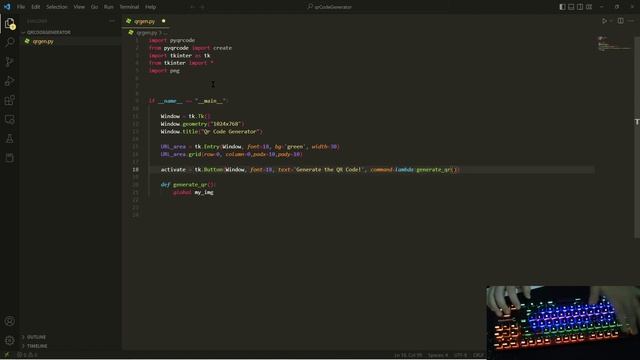This screenshot has height=360, width=640.
Task: Toggle the bottom panel layout icon
Action: point(571,7)
